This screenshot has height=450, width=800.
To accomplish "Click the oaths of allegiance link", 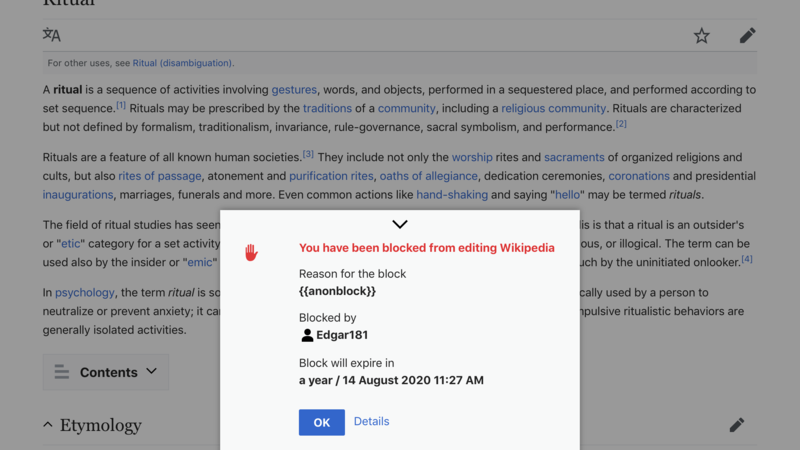I will (429, 175).
